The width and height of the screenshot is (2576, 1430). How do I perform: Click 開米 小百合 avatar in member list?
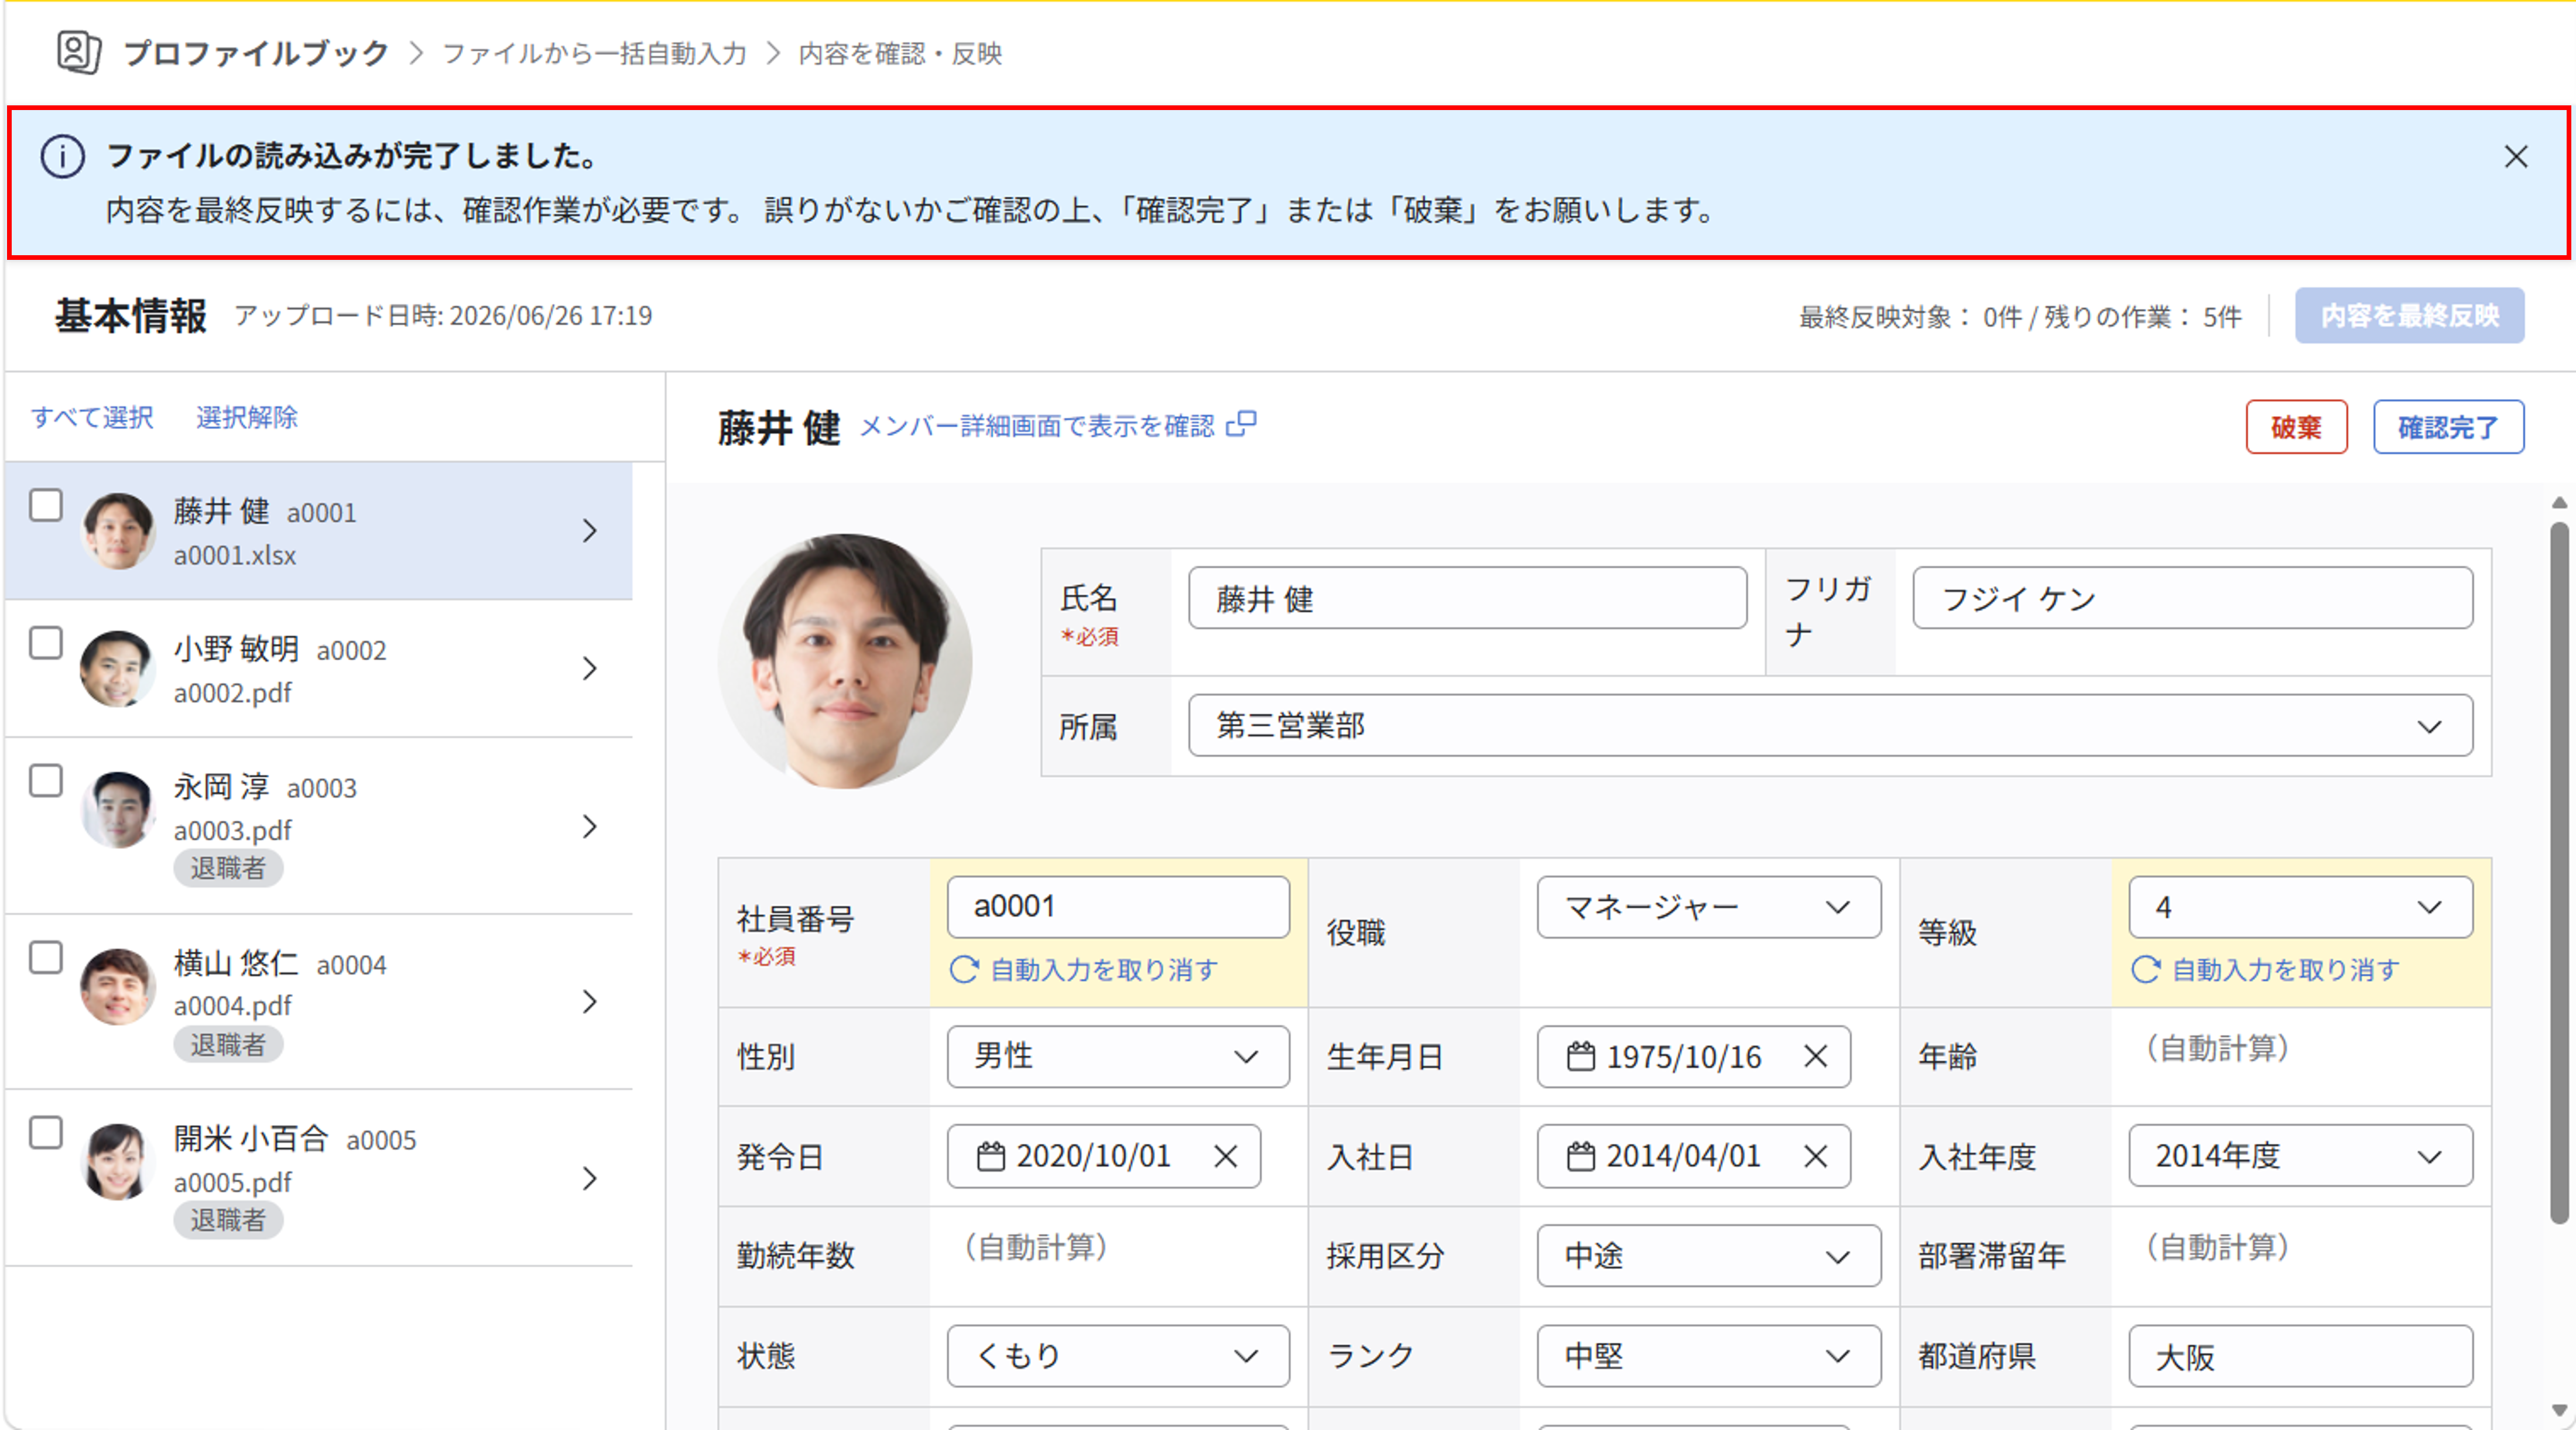click(x=118, y=1162)
